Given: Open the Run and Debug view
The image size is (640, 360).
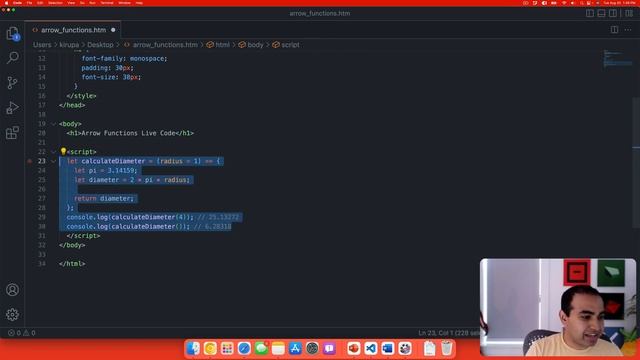Looking at the screenshot, I should coord(13,108).
